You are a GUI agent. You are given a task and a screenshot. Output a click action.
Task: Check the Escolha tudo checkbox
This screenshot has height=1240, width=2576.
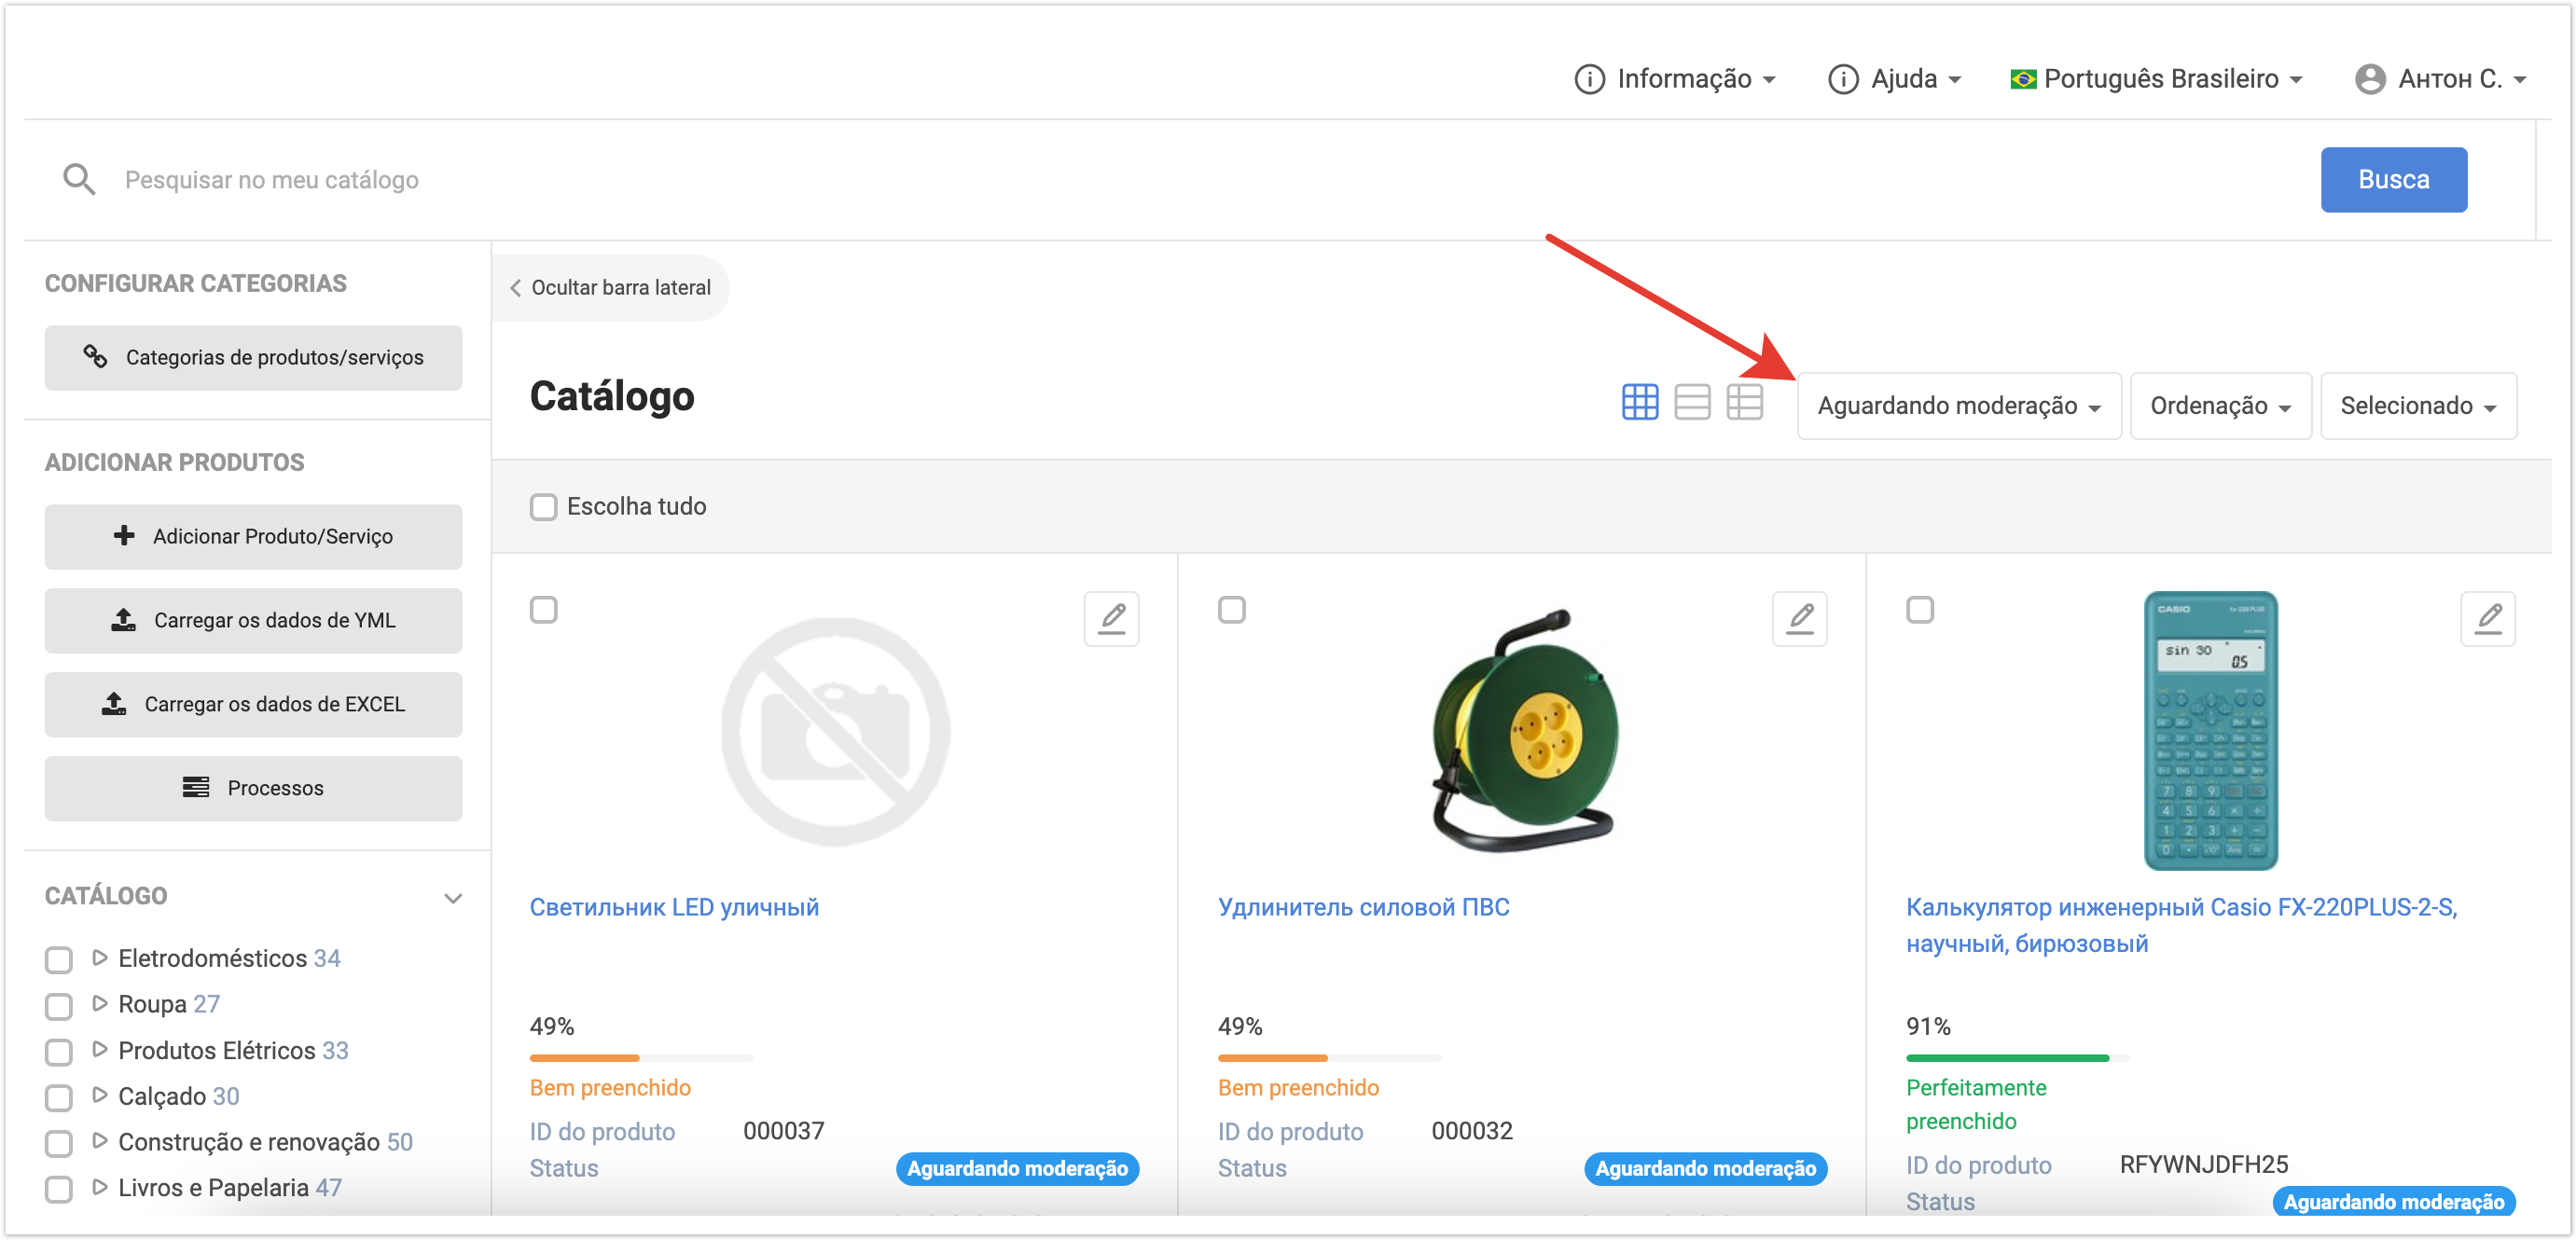[x=543, y=507]
